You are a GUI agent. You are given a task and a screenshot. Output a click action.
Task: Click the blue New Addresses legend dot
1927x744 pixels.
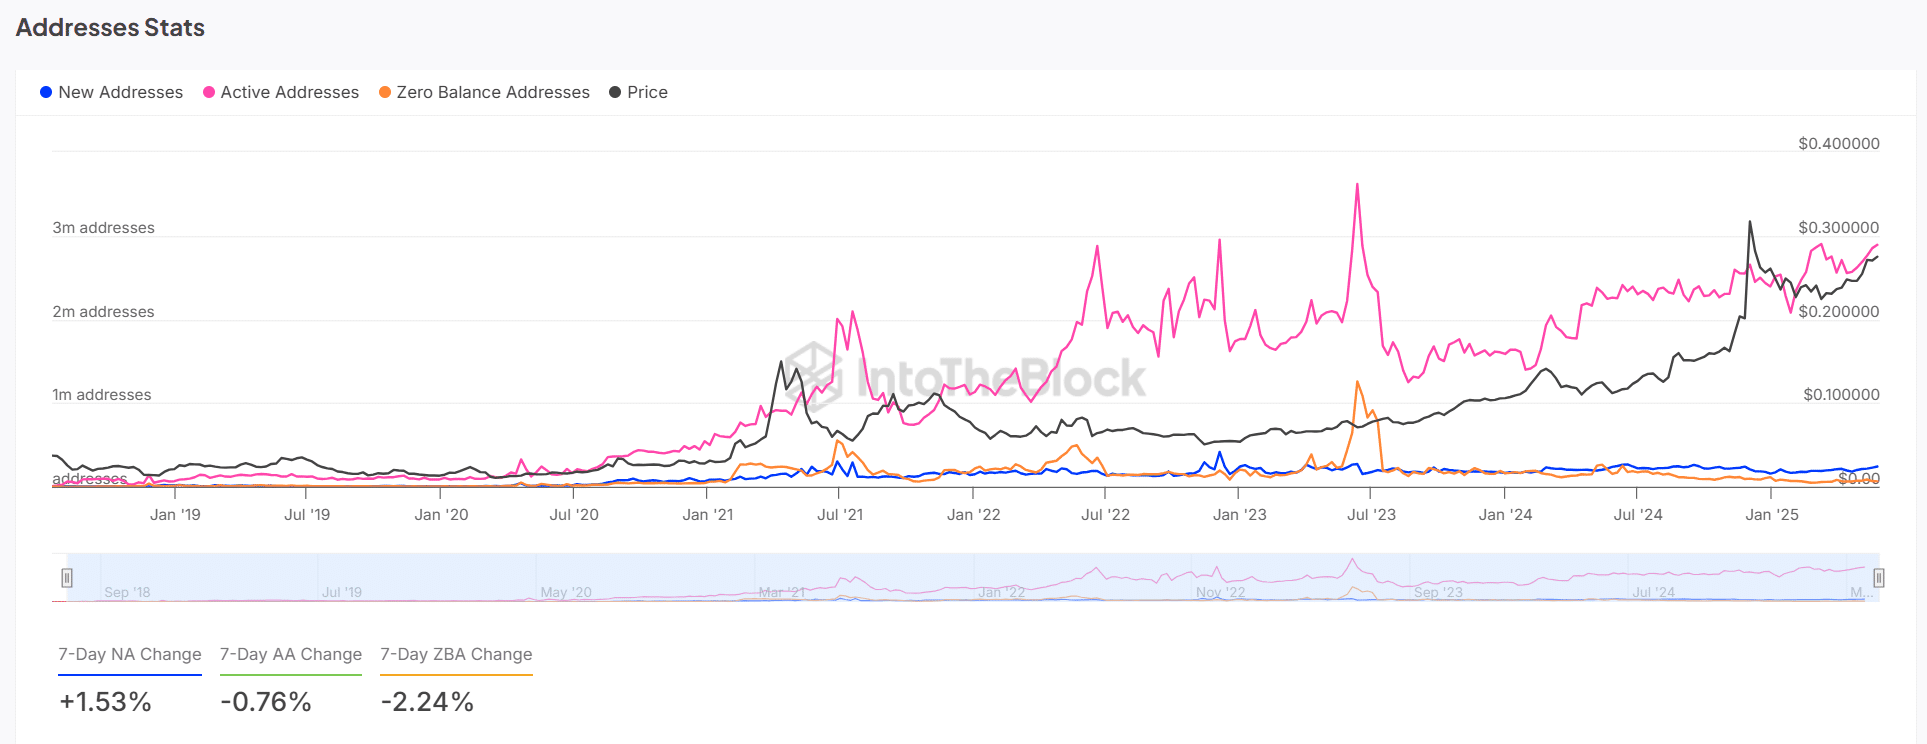[44, 92]
